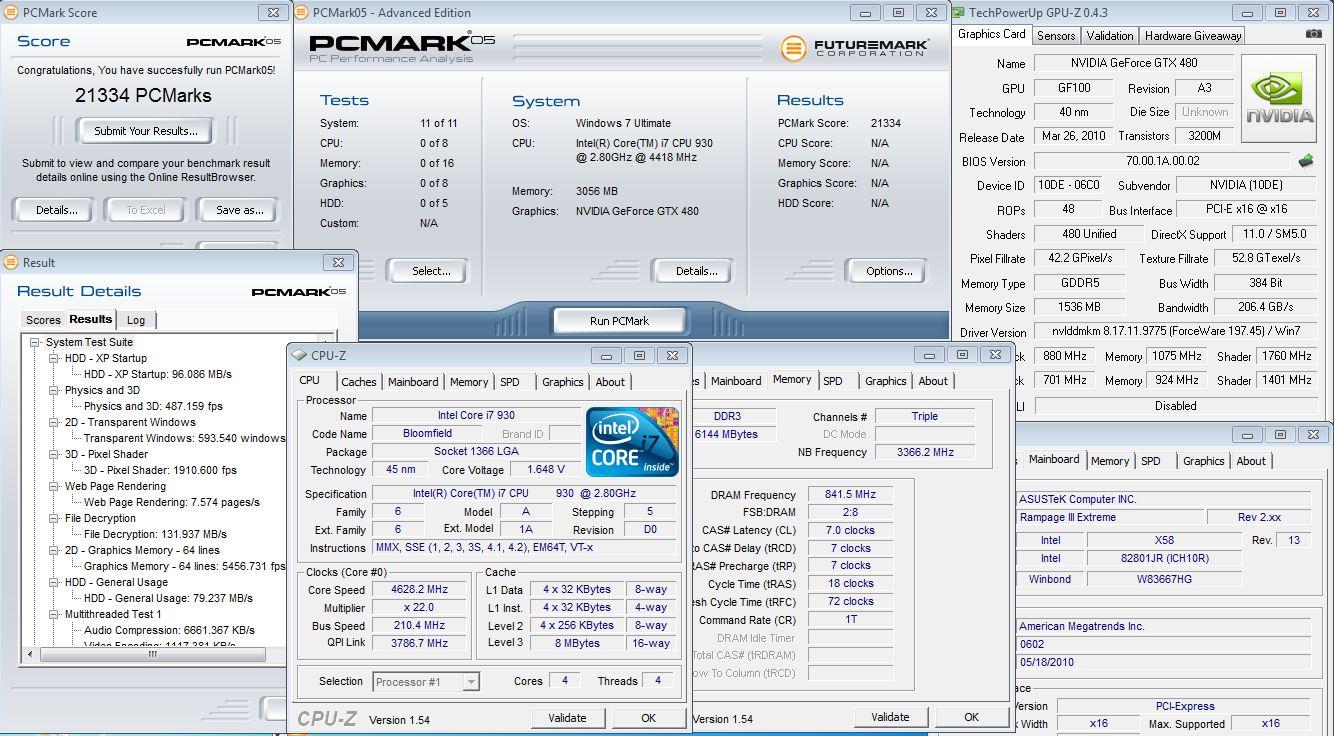Viewport: 1334px width, 736px height.
Task: Click Submit Your Results button
Action: coord(146,131)
